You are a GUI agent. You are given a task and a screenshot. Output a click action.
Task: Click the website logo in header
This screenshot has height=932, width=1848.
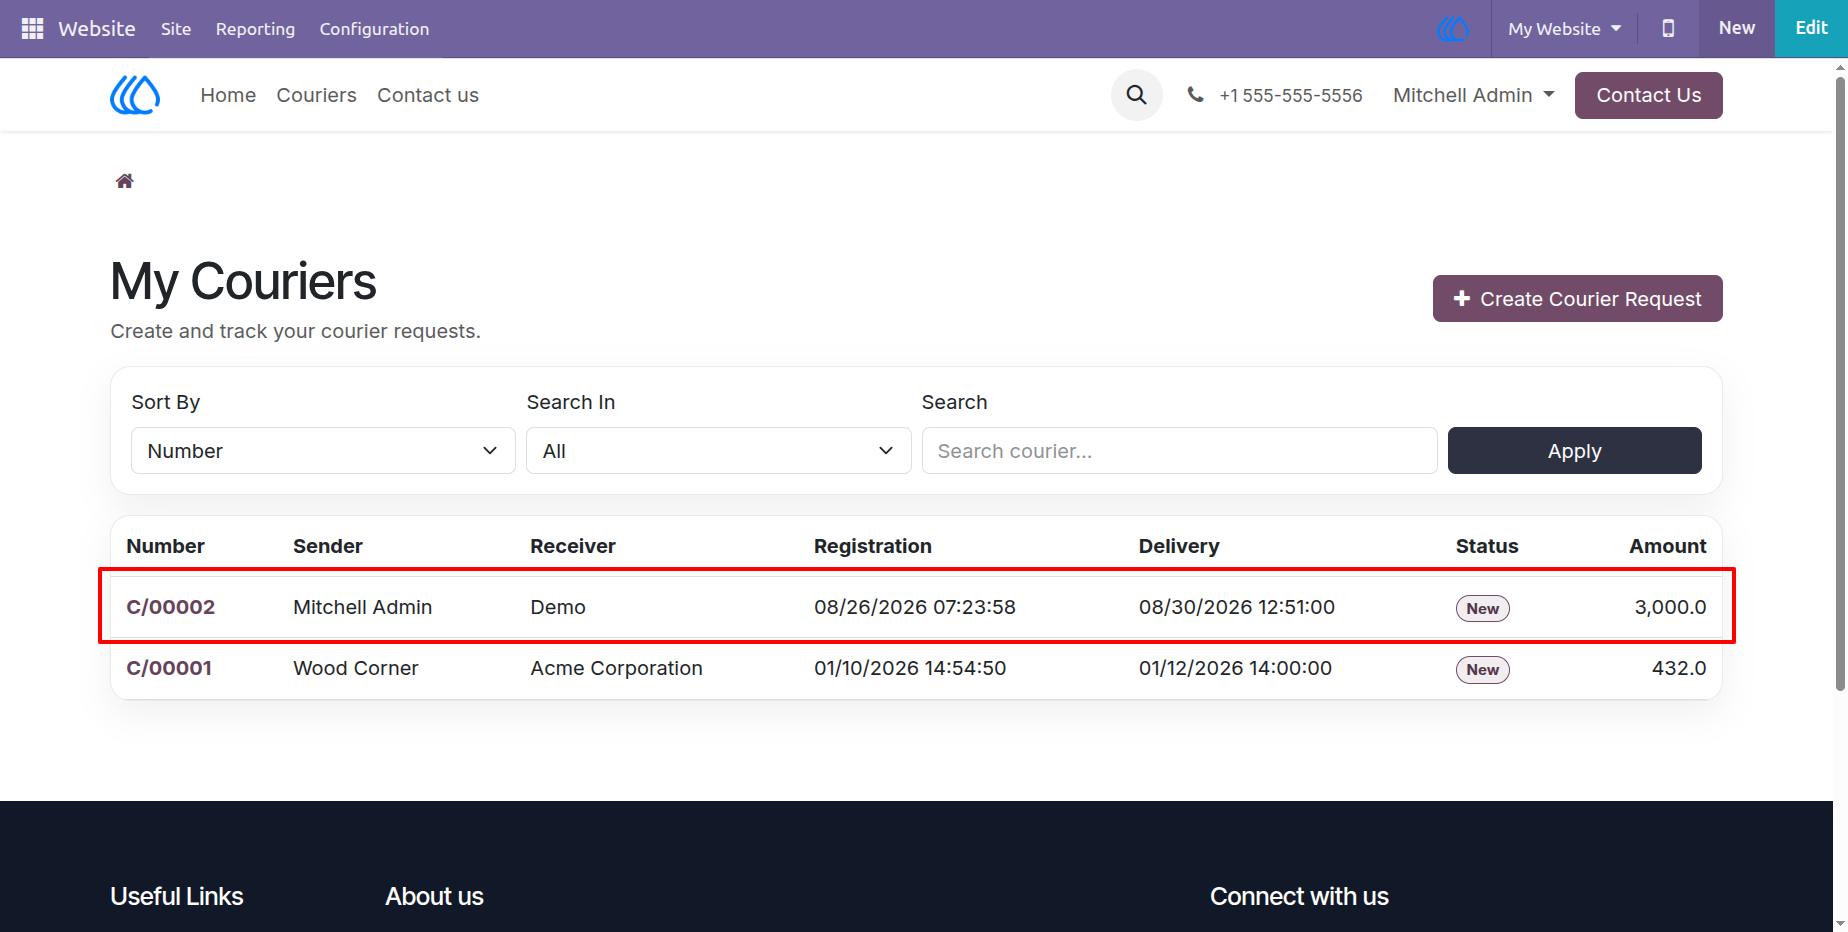(135, 95)
